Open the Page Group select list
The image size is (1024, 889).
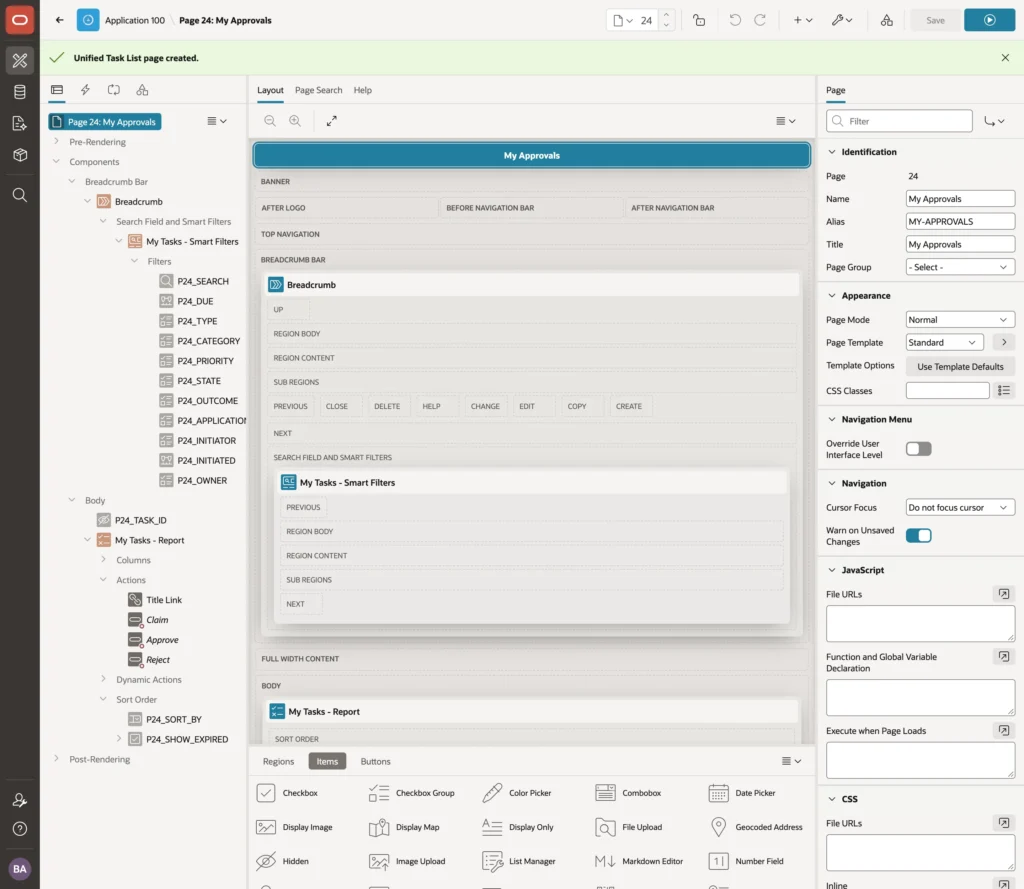click(x=960, y=267)
